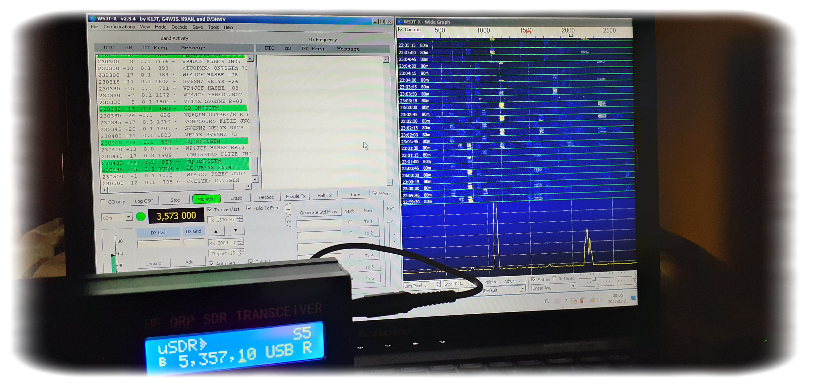Click the Log QSO button
Image resolution: width=816 pixels, height=386 pixels.
point(144,200)
